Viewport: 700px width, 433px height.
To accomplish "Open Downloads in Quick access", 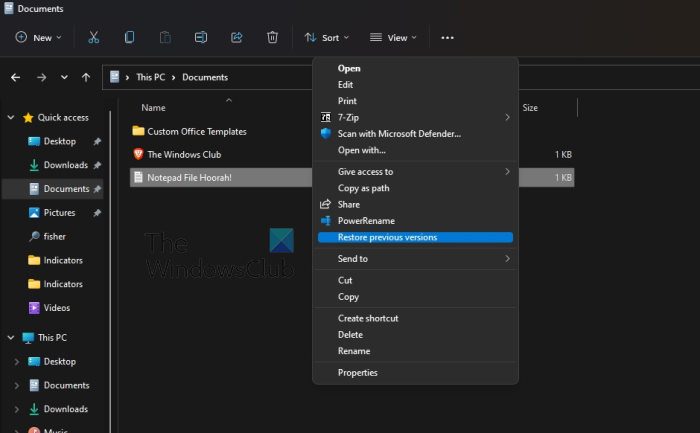I will [65, 165].
